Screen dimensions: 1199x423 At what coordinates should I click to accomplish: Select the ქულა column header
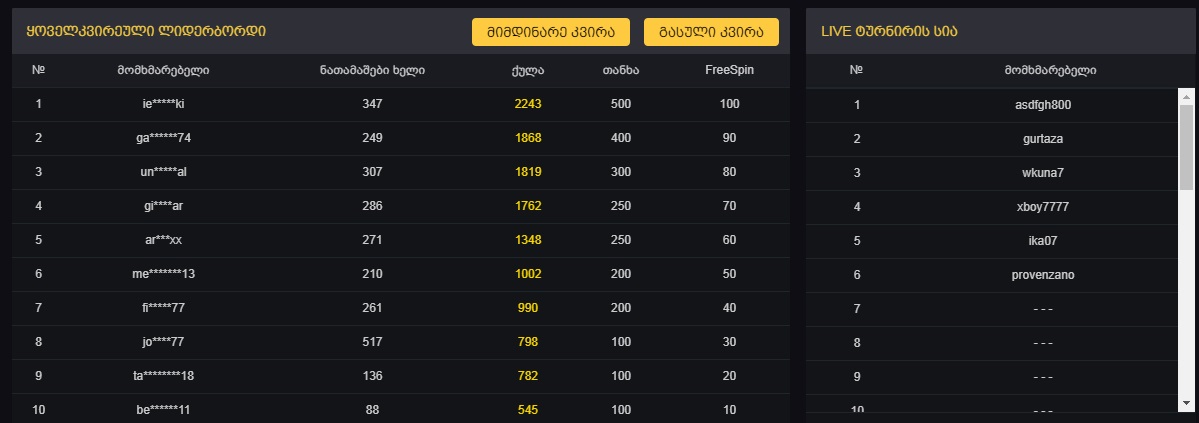tap(527, 70)
